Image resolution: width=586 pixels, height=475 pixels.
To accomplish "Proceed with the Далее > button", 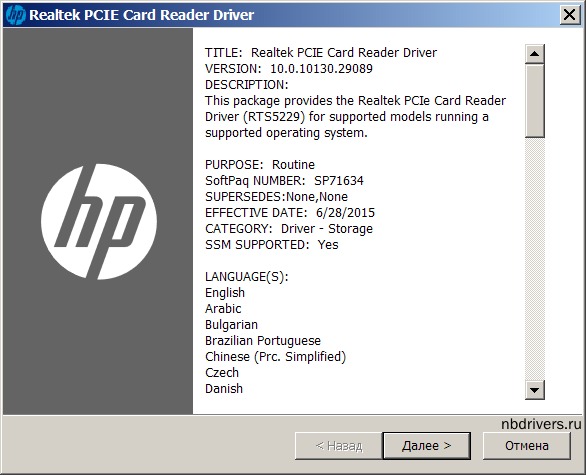I will (x=426, y=446).
